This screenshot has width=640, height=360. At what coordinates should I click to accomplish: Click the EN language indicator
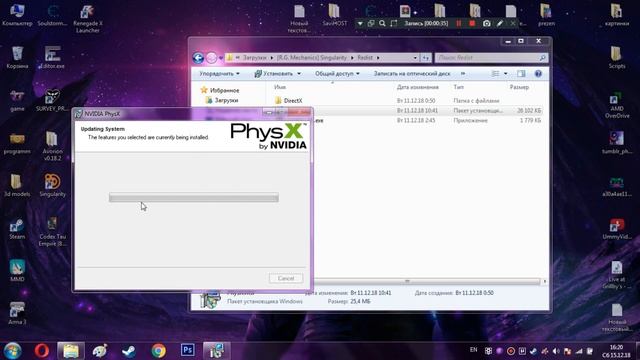473,350
